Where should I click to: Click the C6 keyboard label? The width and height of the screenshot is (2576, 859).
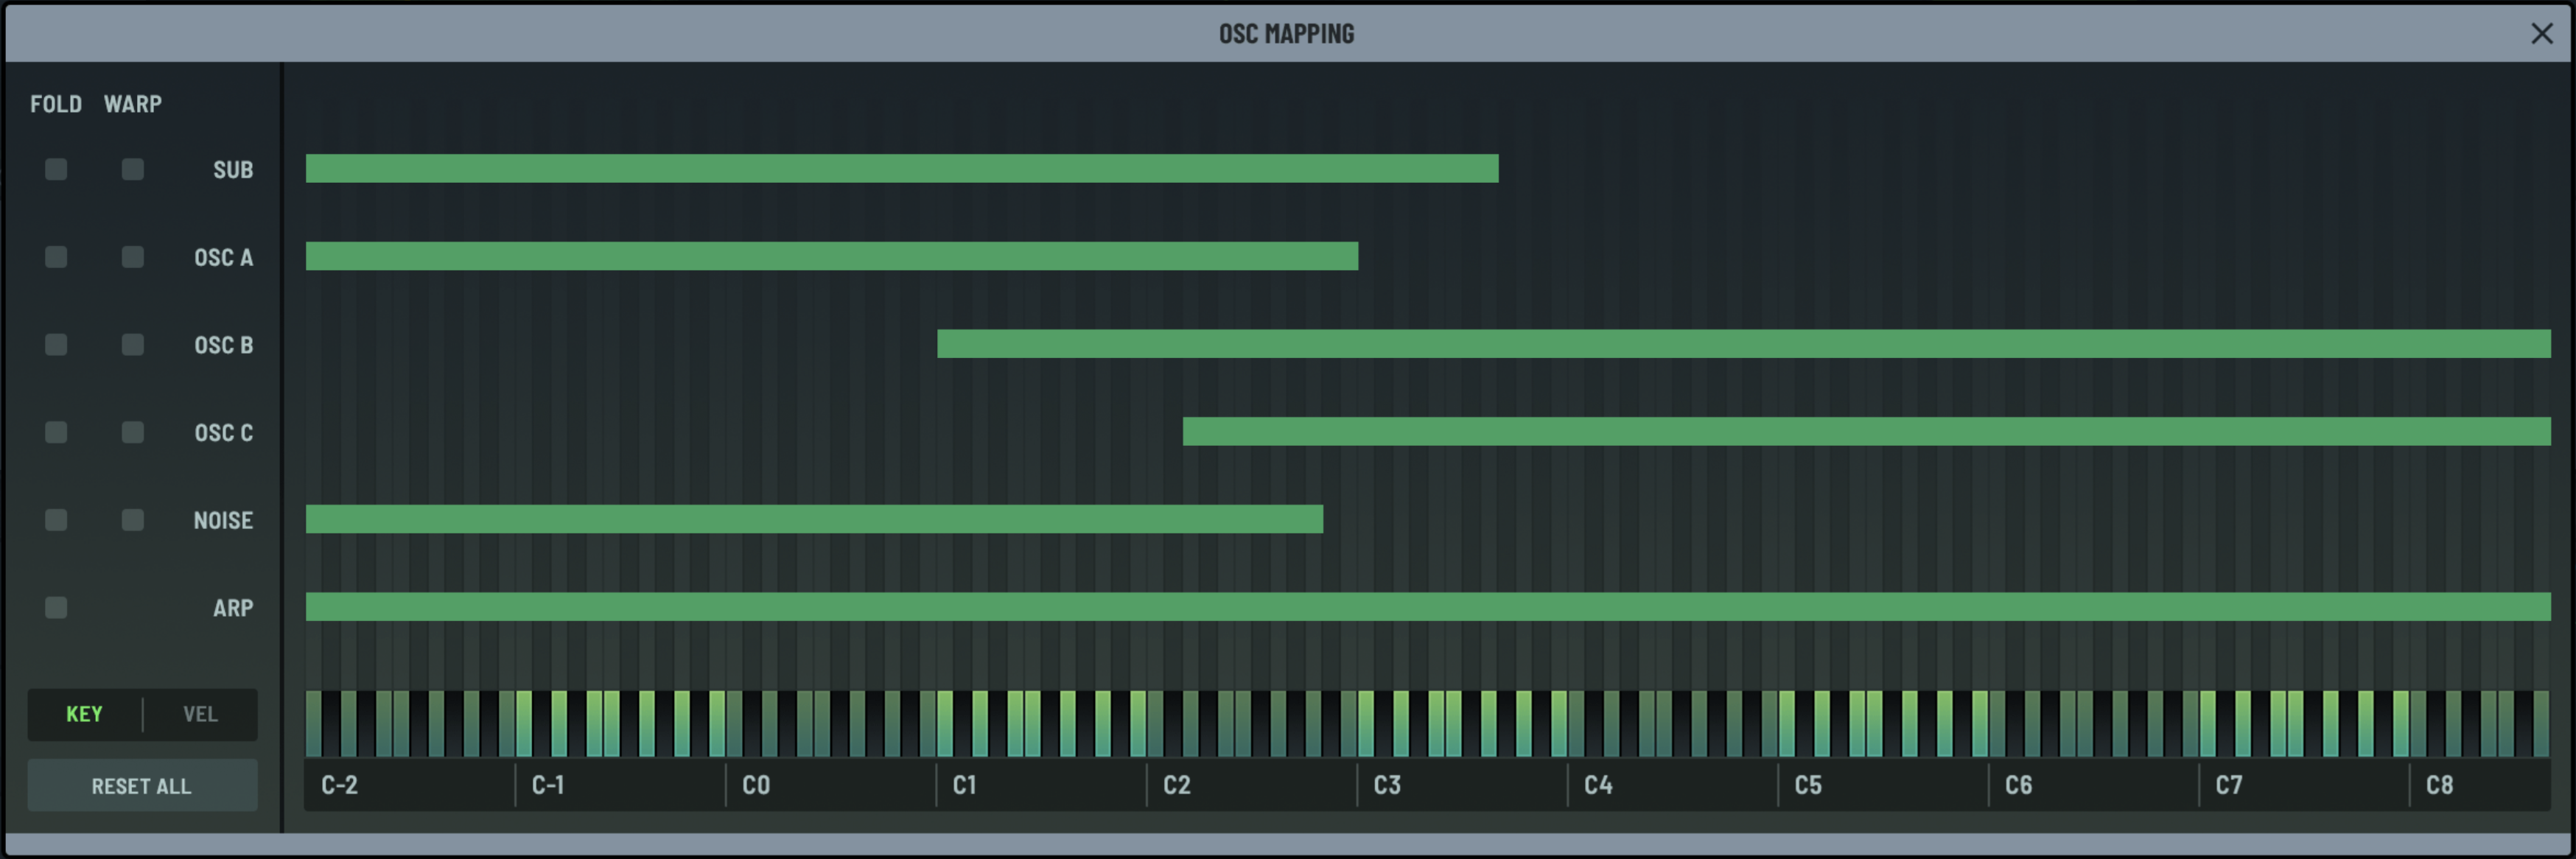2019,785
